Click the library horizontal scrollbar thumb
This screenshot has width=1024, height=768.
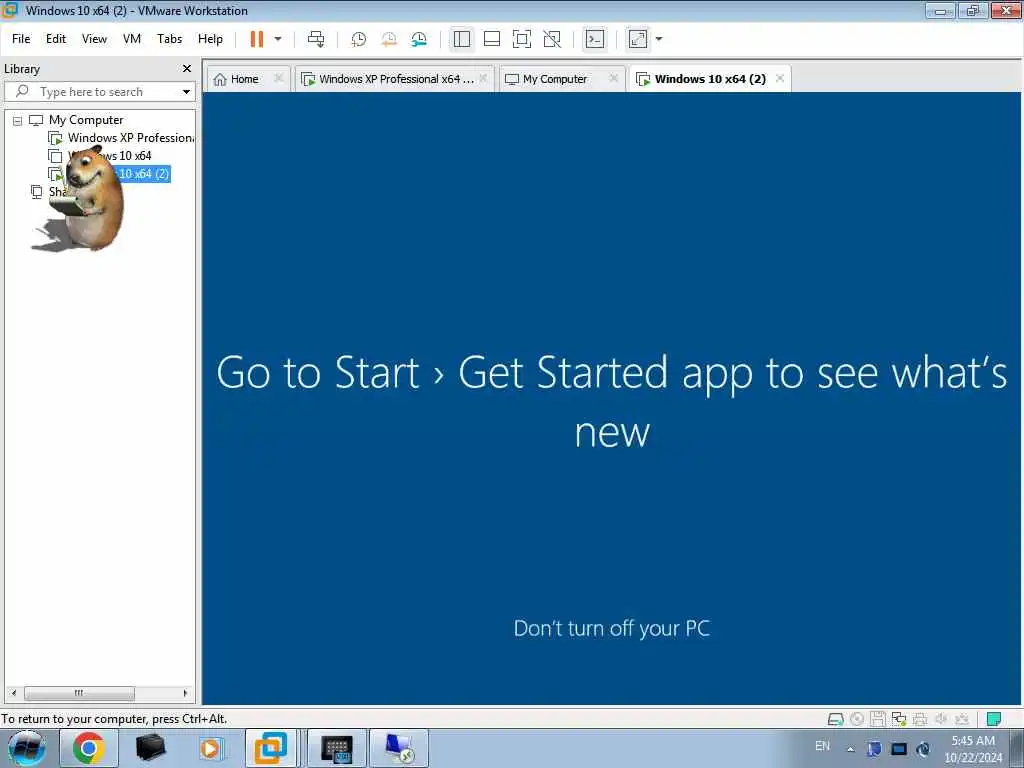[x=79, y=693]
